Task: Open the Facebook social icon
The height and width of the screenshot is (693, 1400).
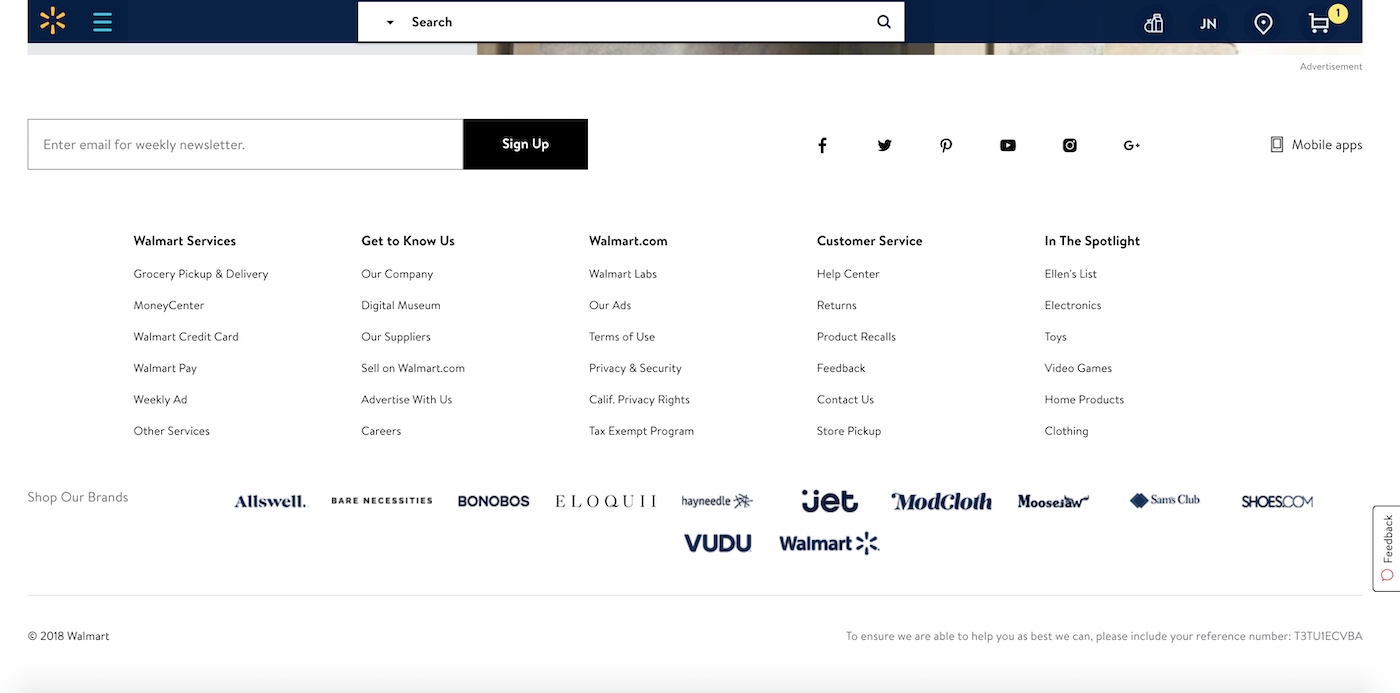Action: [822, 145]
